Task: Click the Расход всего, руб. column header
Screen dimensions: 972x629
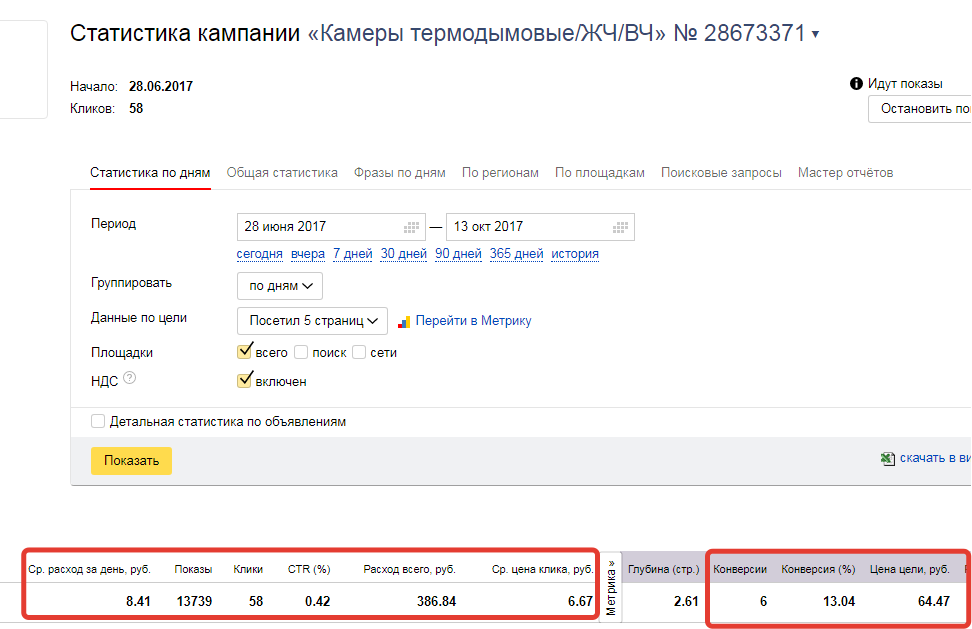Action: click(409, 570)
